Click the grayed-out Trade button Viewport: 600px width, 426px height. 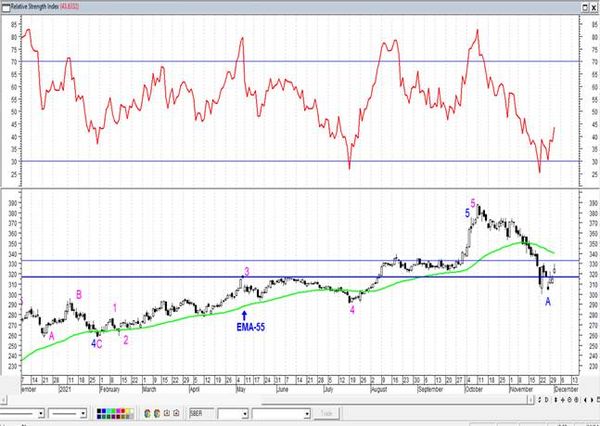pos(326,413)
